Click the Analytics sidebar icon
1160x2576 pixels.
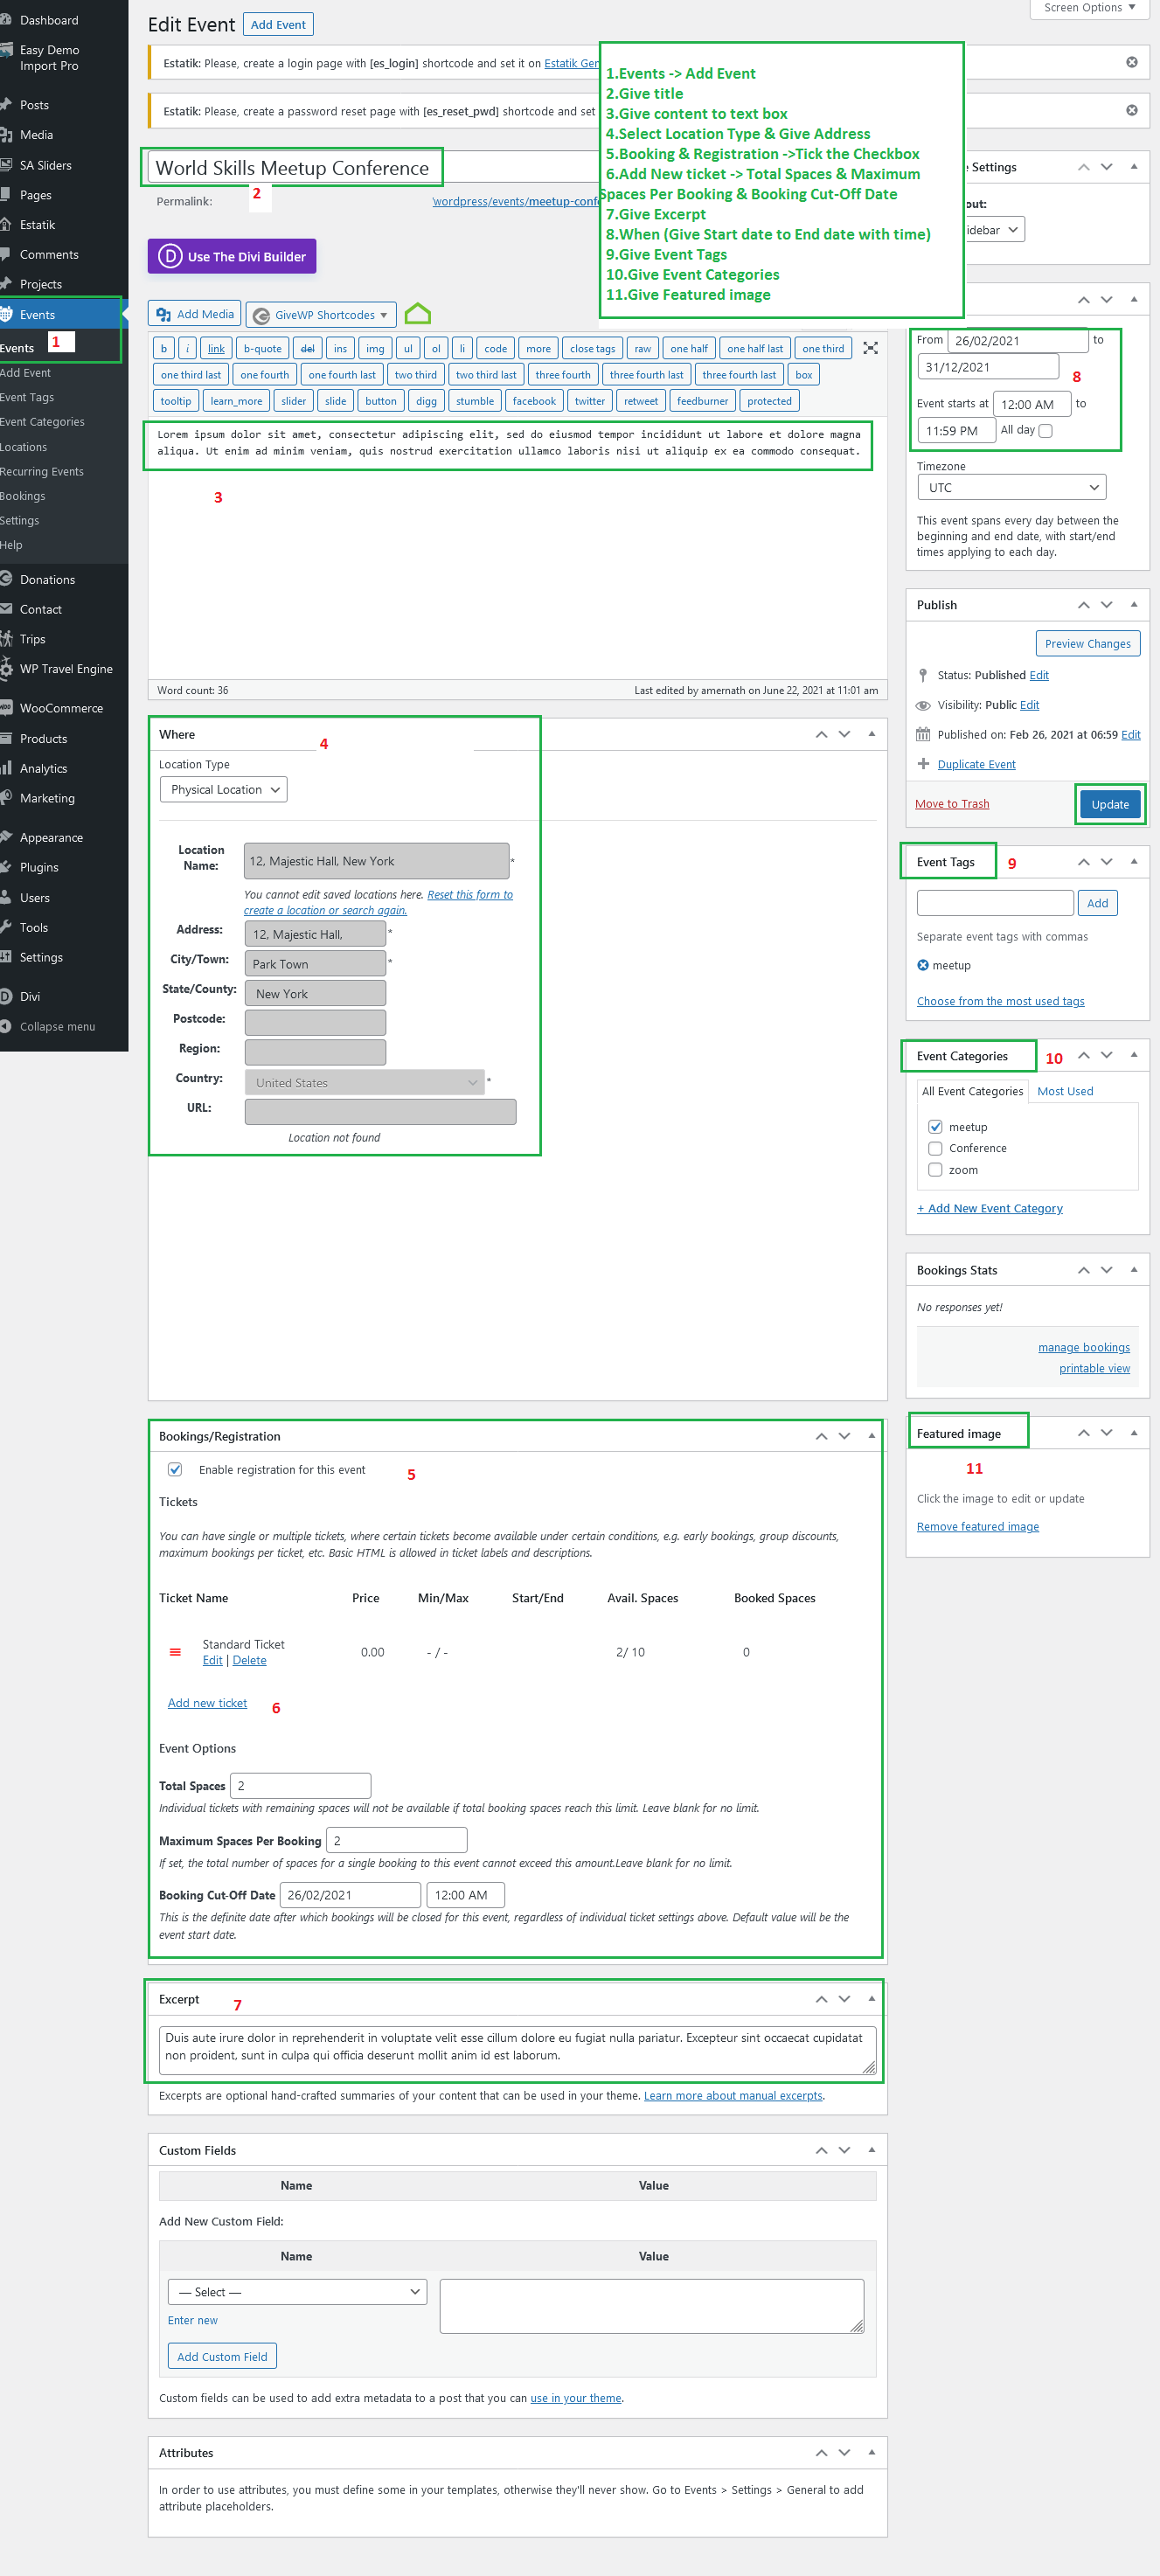pyautogui.click(x=6, y=768)
